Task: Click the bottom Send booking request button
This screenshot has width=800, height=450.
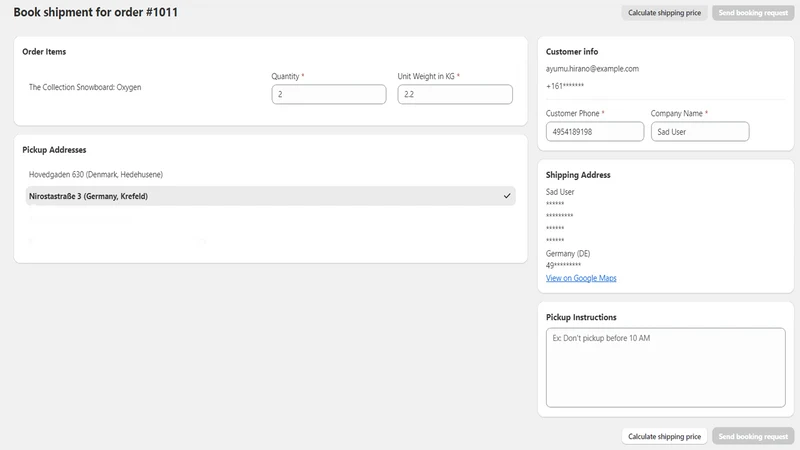Action: tap(753, 436)
